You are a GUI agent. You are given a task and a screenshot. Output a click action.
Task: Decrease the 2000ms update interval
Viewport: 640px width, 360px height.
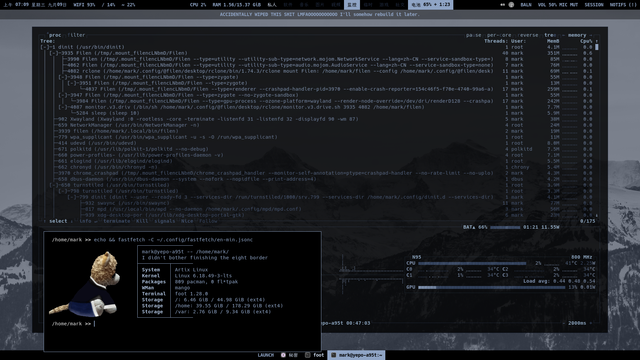[x=565, y=323]
